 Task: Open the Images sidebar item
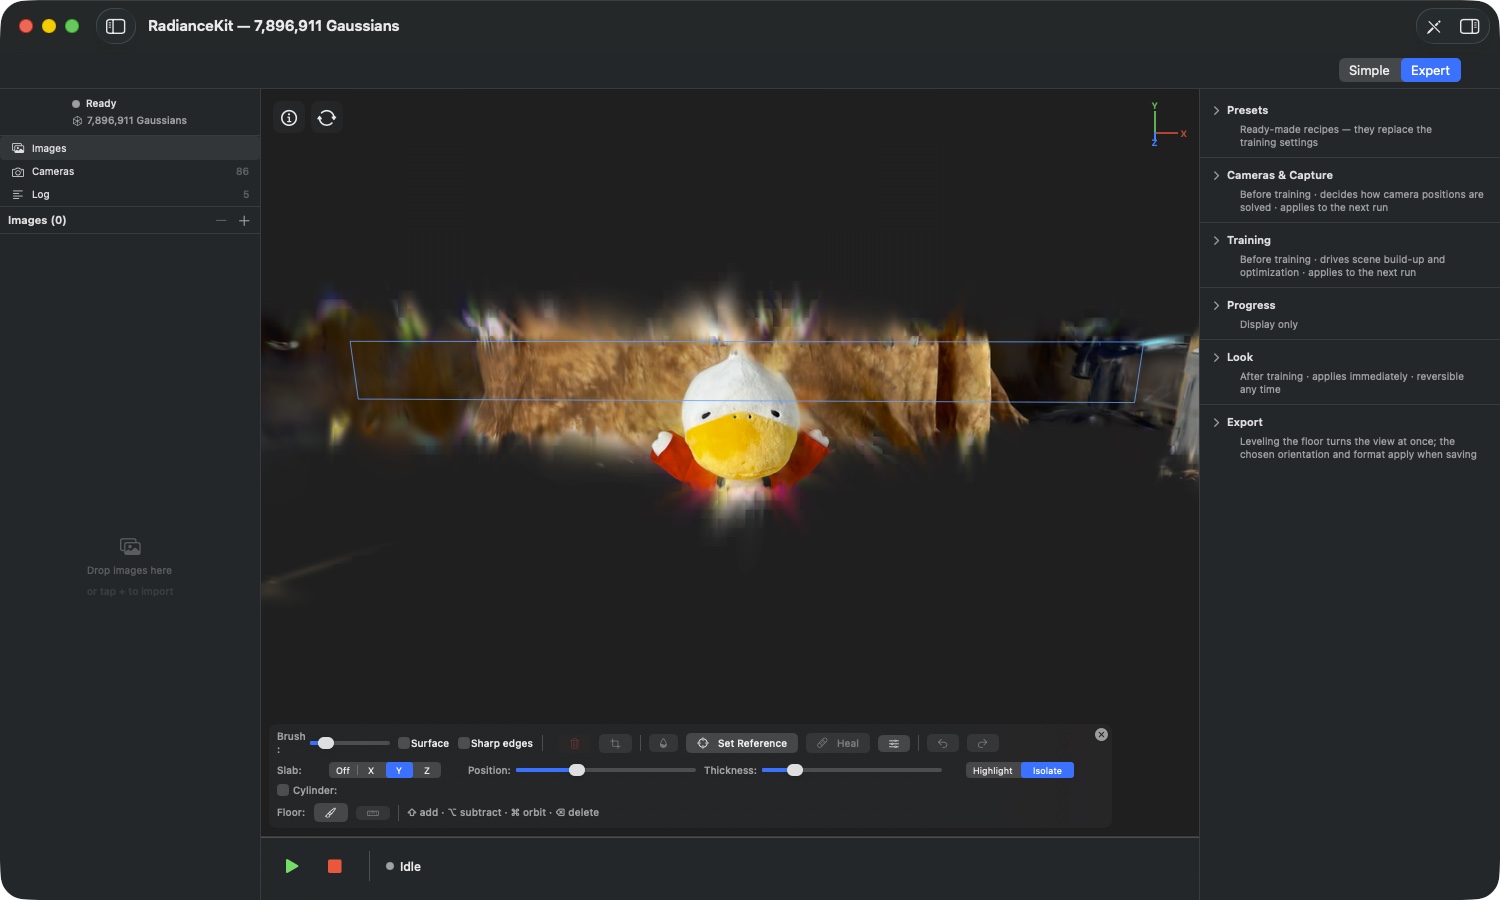click(130, 148)
